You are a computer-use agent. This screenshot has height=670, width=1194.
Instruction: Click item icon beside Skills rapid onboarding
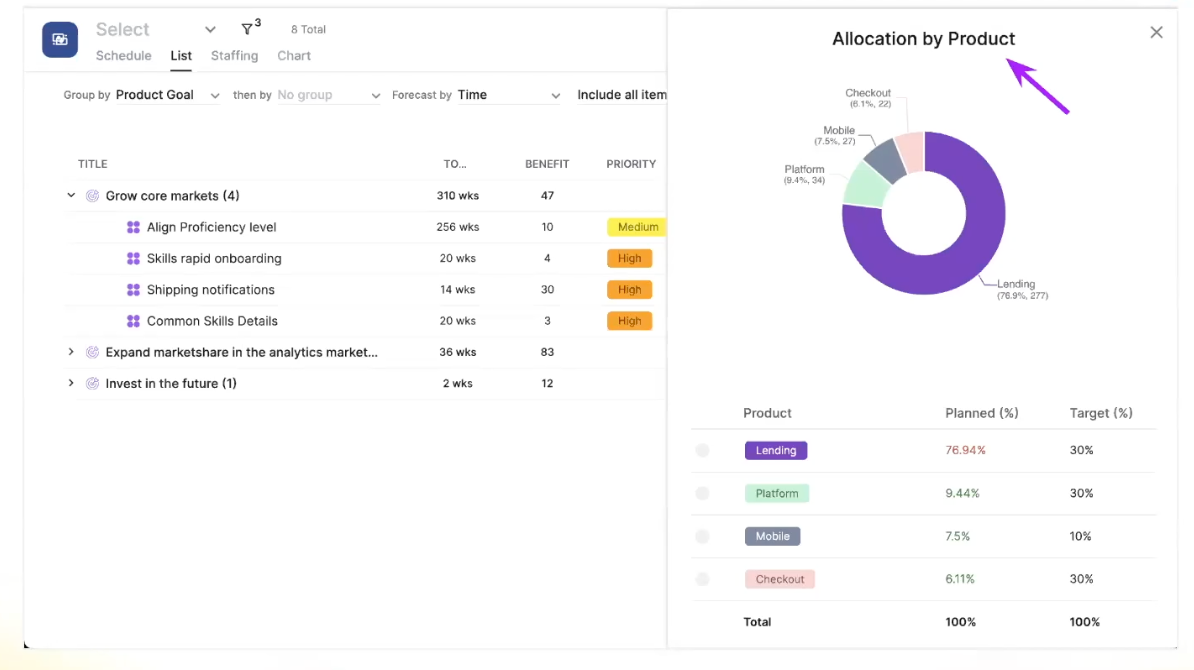click(133, 258)
